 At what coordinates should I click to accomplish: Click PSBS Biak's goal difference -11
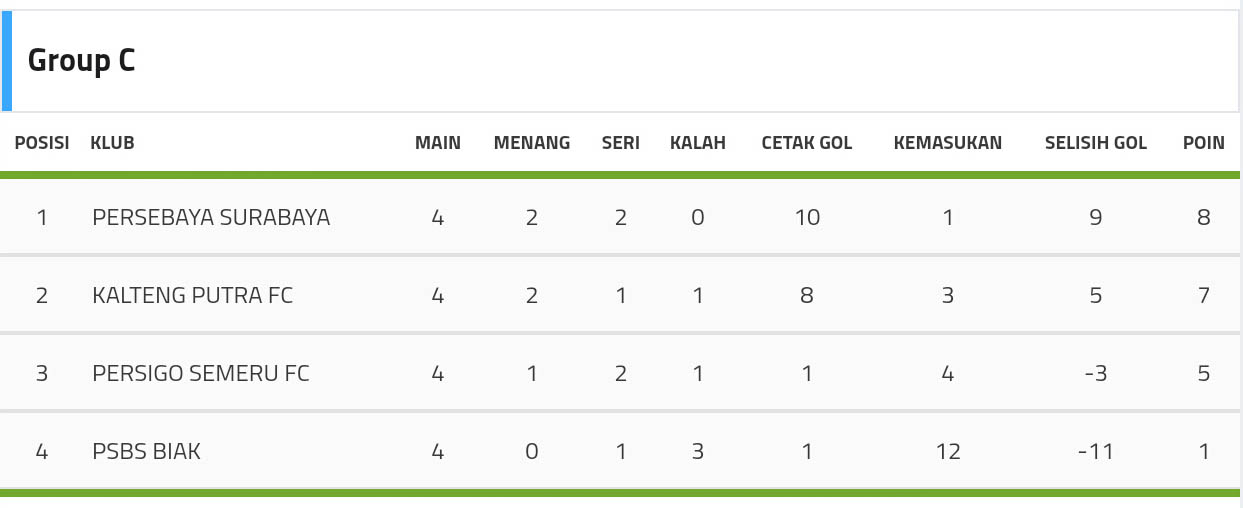1096,451
